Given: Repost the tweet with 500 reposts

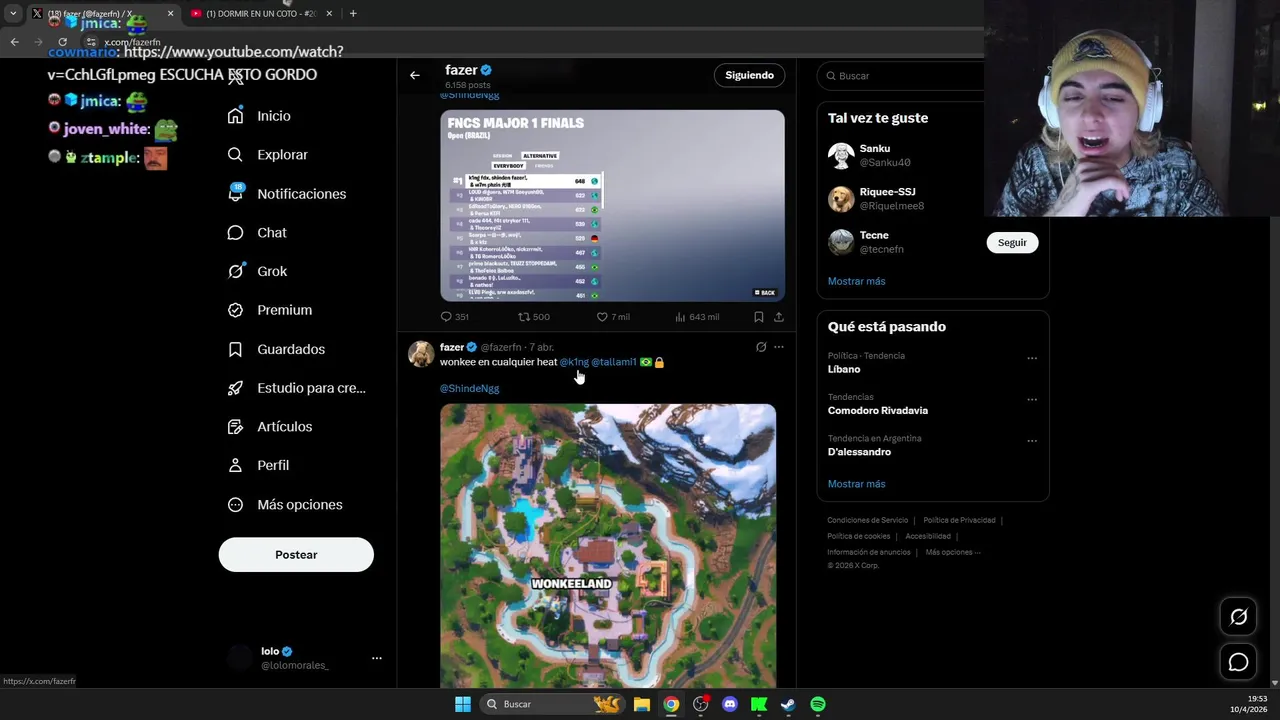Looking at the screenshot, I should click(533, 317).
